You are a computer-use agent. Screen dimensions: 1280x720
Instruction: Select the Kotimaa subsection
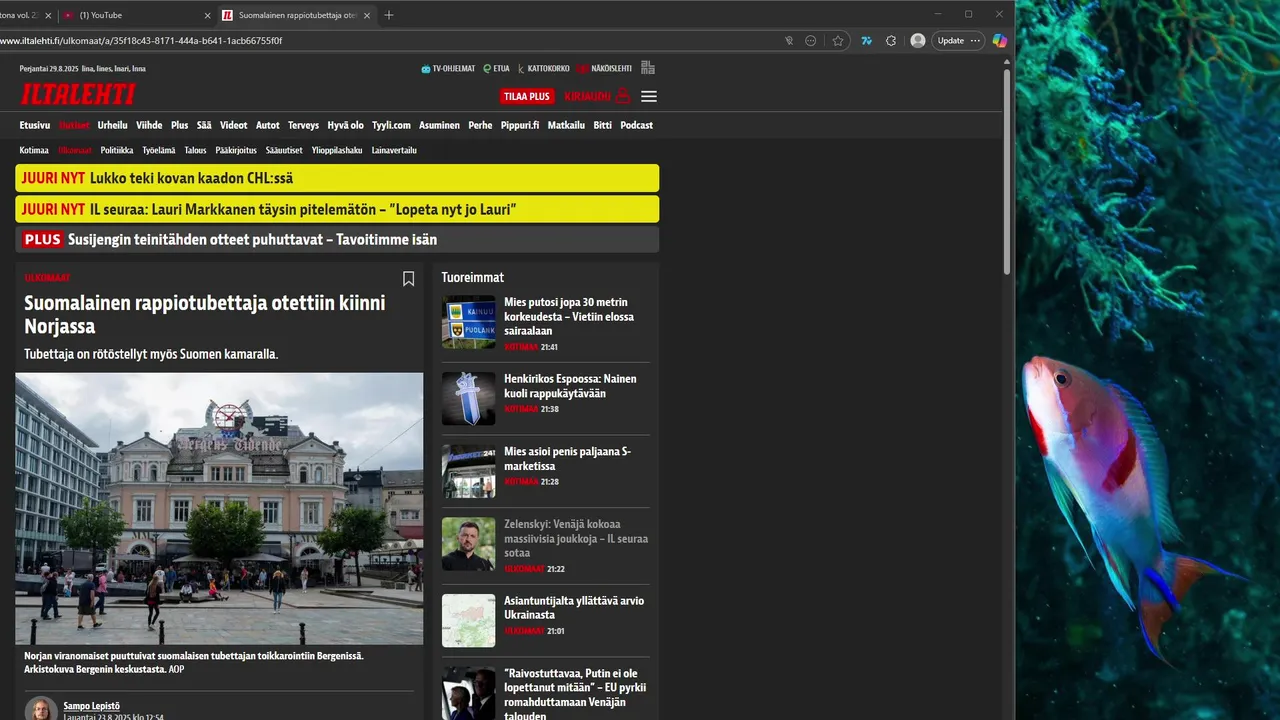point(34,150)
